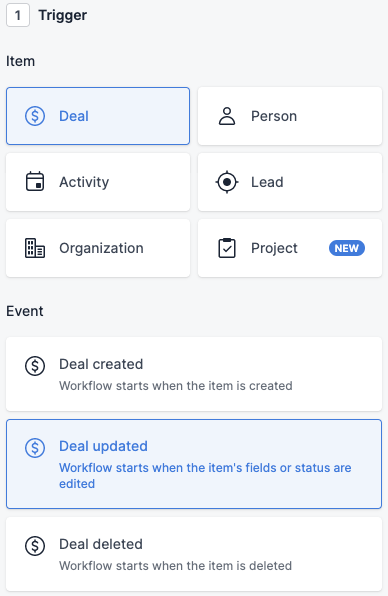Select Deal as the trigger item

click(x=98, y=116)
